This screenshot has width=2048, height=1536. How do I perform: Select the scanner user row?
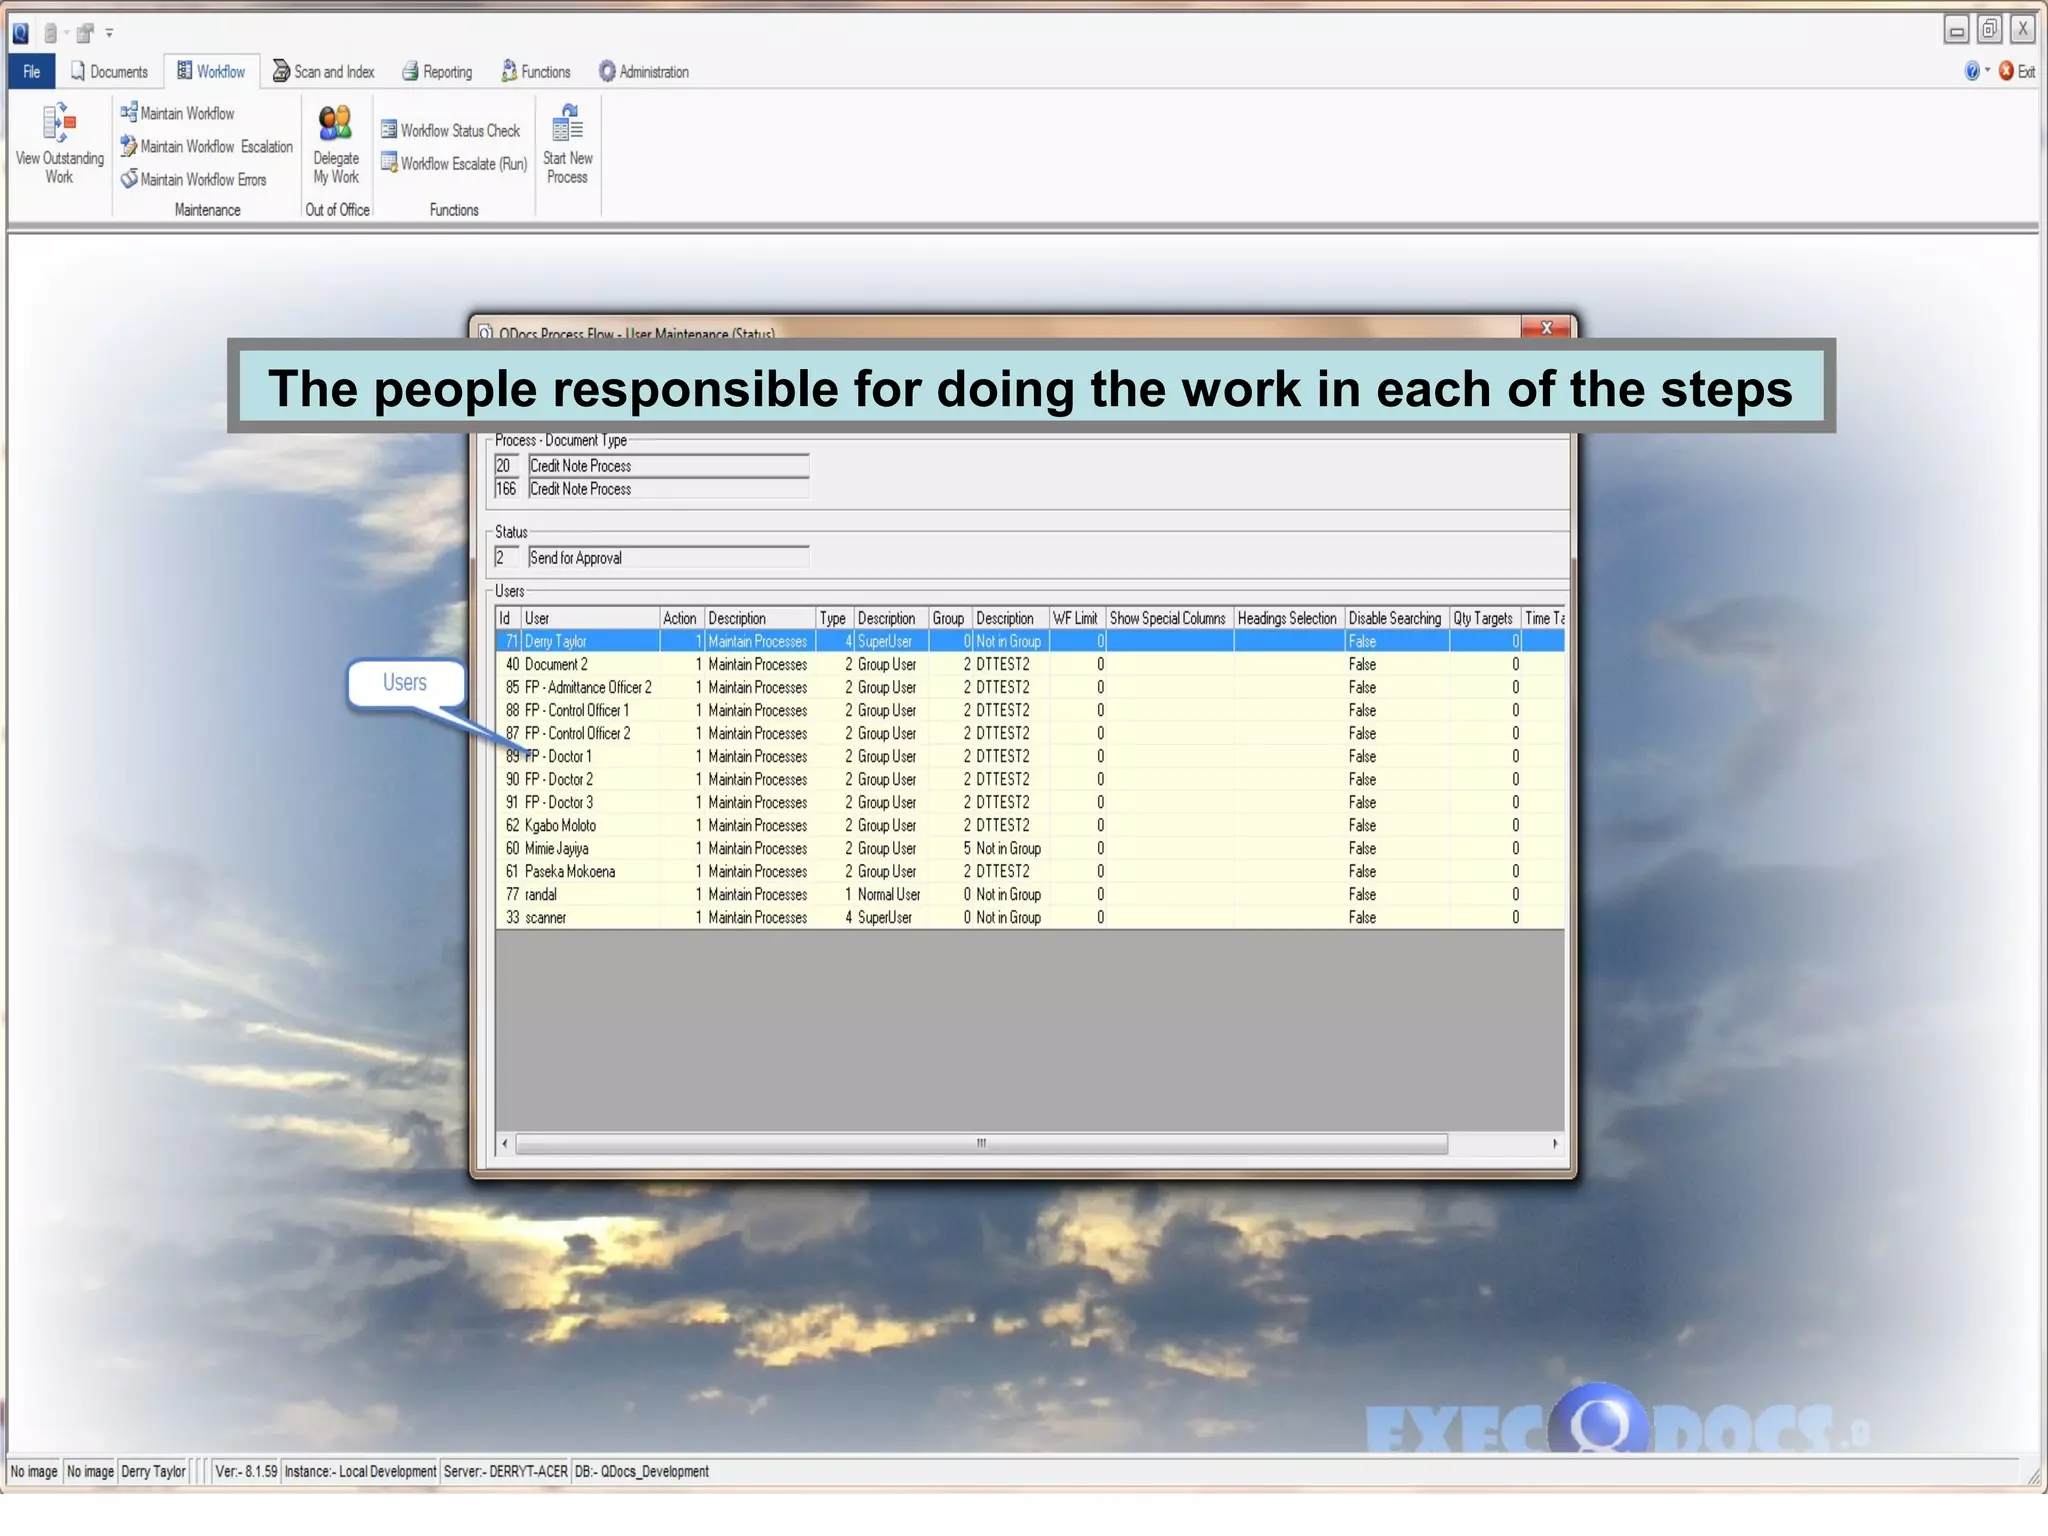[1030, 918]
